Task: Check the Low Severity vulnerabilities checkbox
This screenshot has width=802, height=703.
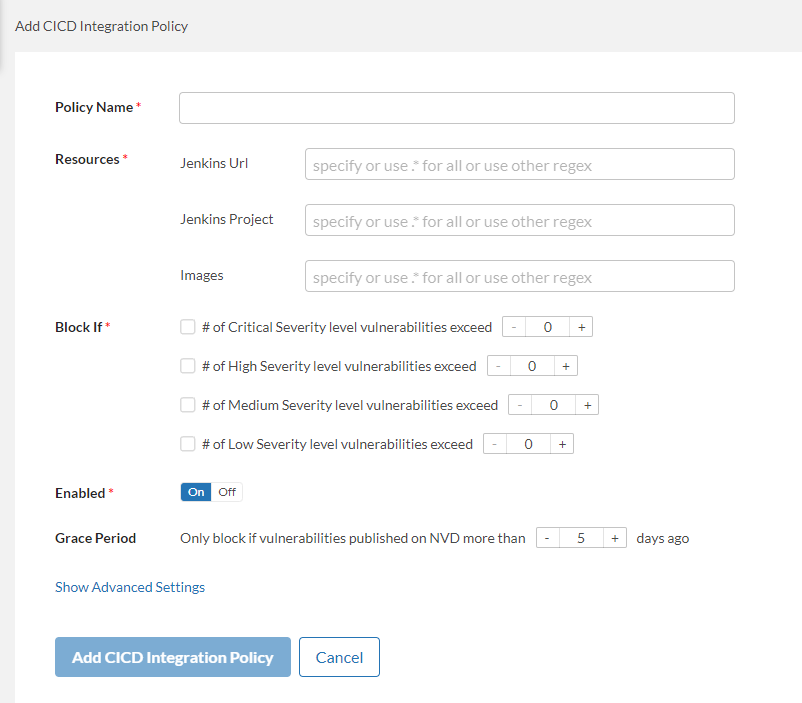Action: [187, 444]
